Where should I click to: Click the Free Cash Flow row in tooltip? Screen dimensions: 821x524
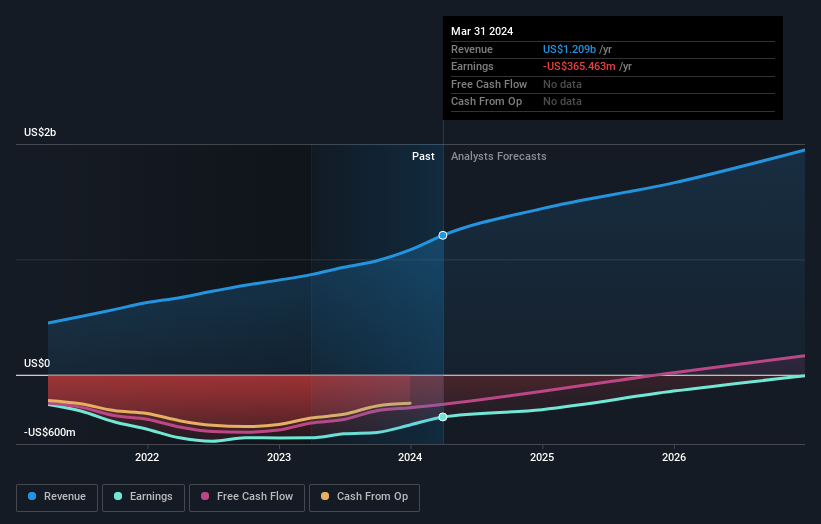(613, 84)
